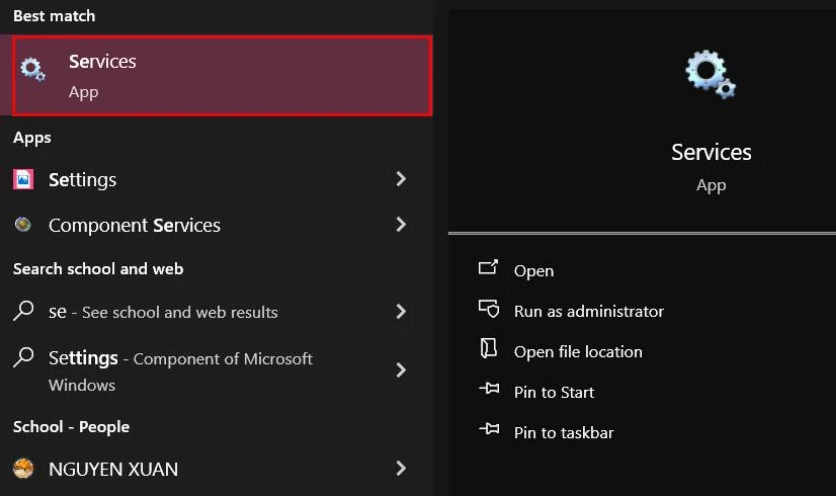Click the Component Services app icon
This screenshot has width=836, height=496.
pyautogui.click(x=23, y=225)
